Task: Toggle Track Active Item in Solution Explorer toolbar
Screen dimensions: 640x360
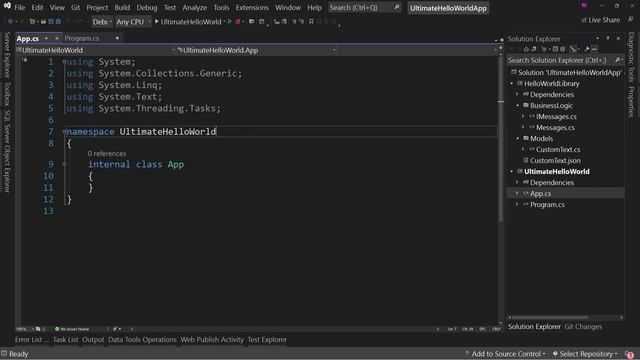Action: pos(573,49)
